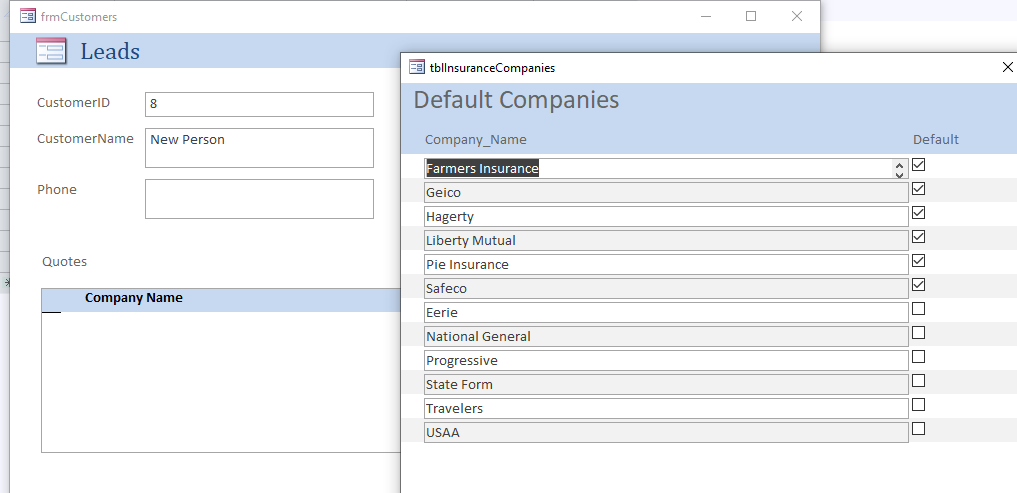Viewport: 1017px width, 493px height.
Task: Click the Company Name column header in Quotes
Action: point(134,298)
